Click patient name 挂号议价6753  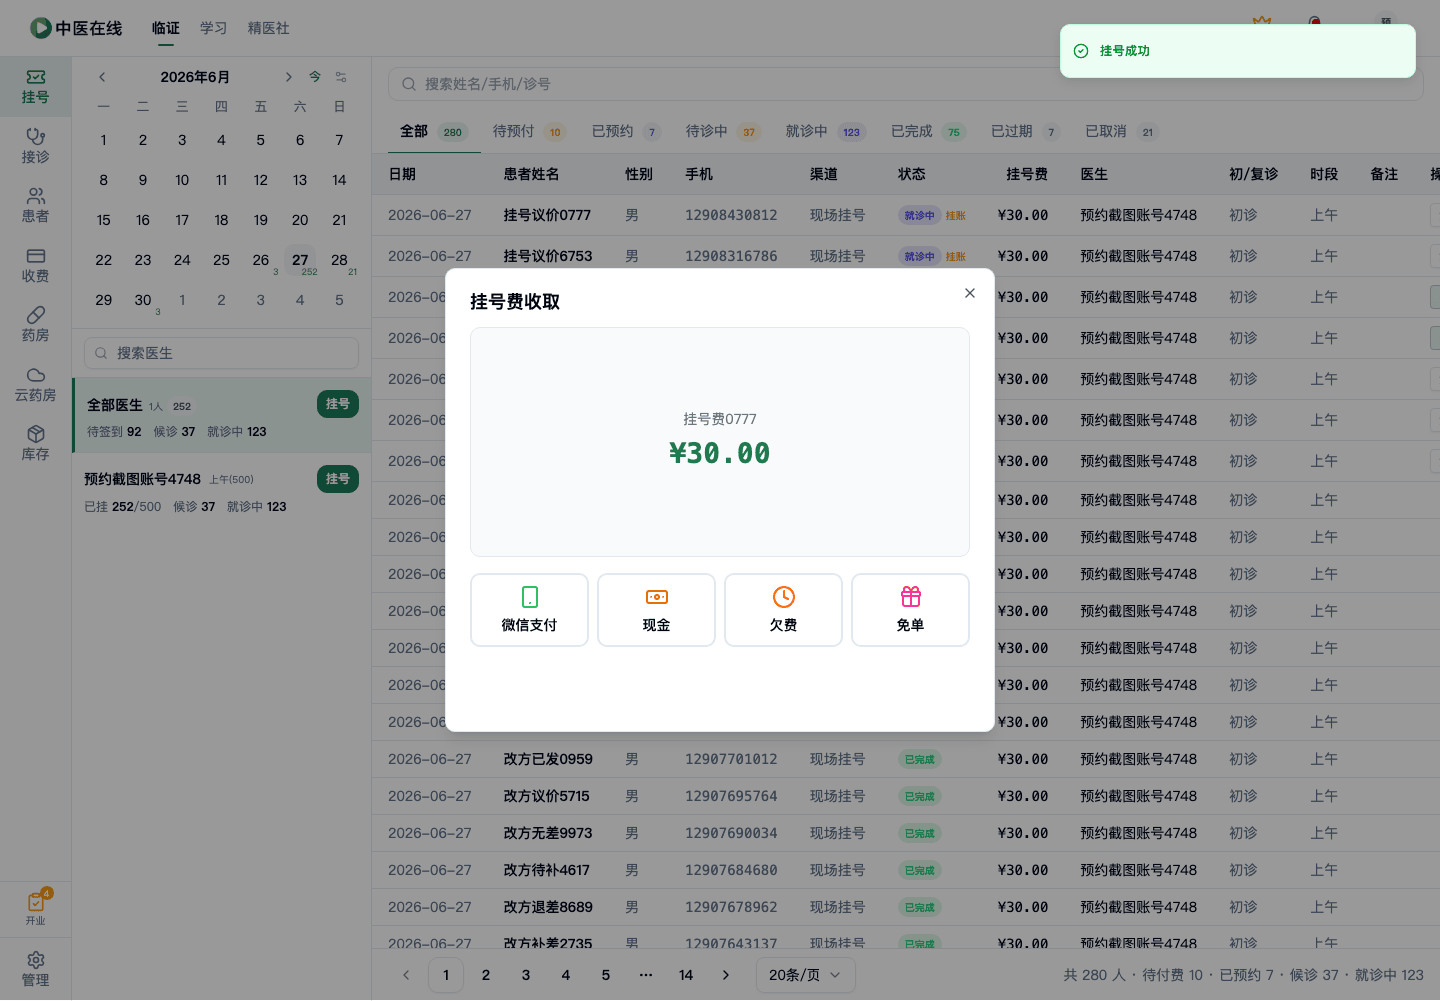point(547,256)
